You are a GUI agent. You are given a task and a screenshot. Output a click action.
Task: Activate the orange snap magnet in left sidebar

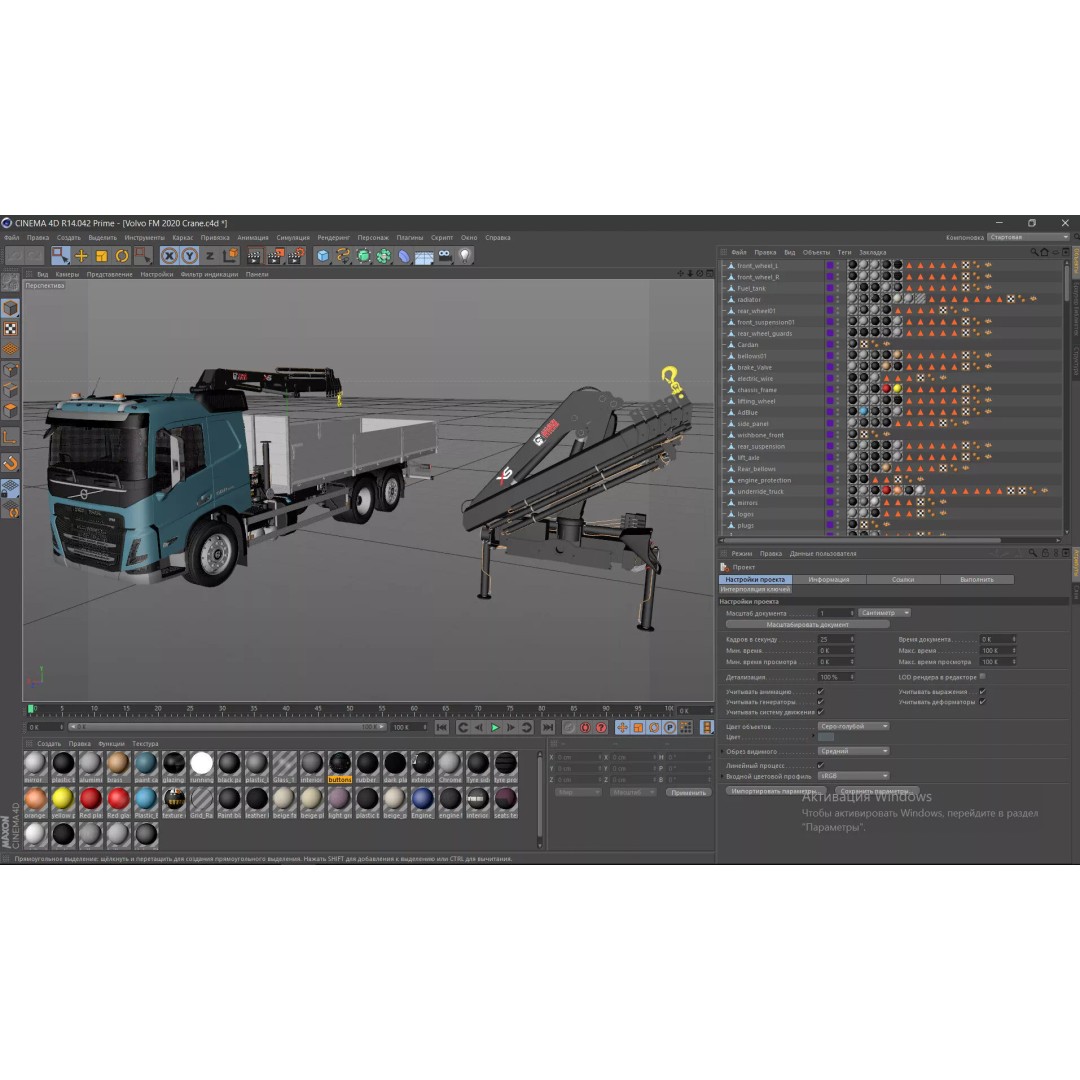(x=10, y=463)
